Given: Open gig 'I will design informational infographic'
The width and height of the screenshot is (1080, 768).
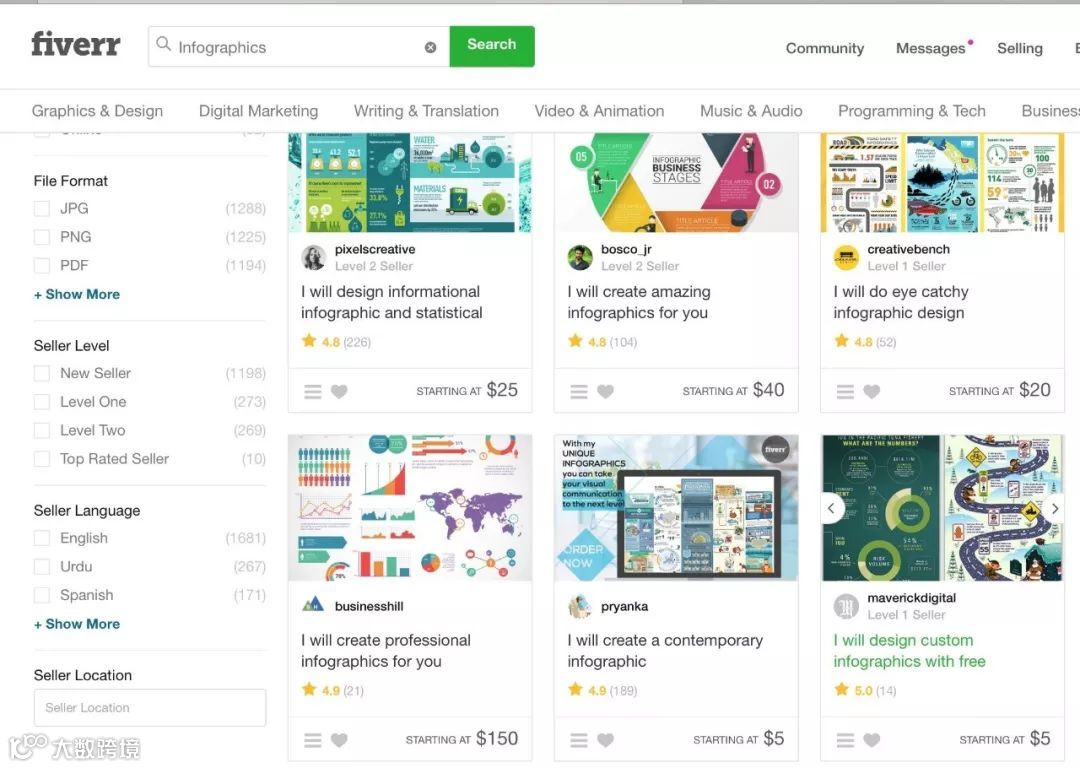Looking at the screenshot, I should point(391,302).
